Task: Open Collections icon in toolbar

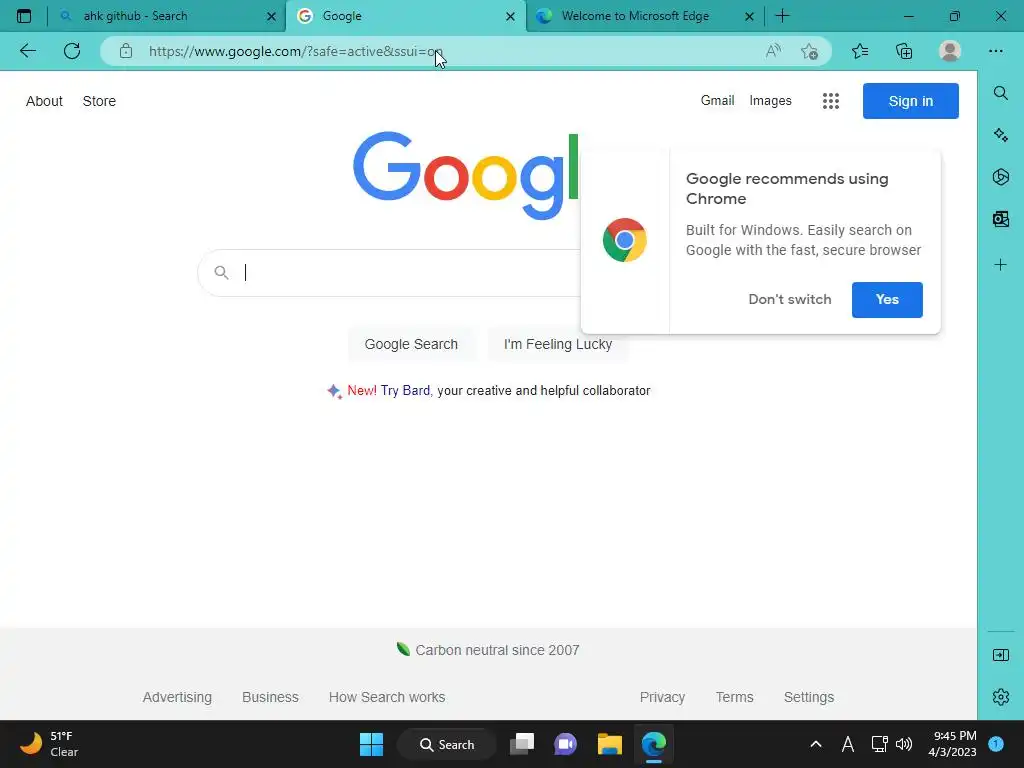Action: pos(904,51)
